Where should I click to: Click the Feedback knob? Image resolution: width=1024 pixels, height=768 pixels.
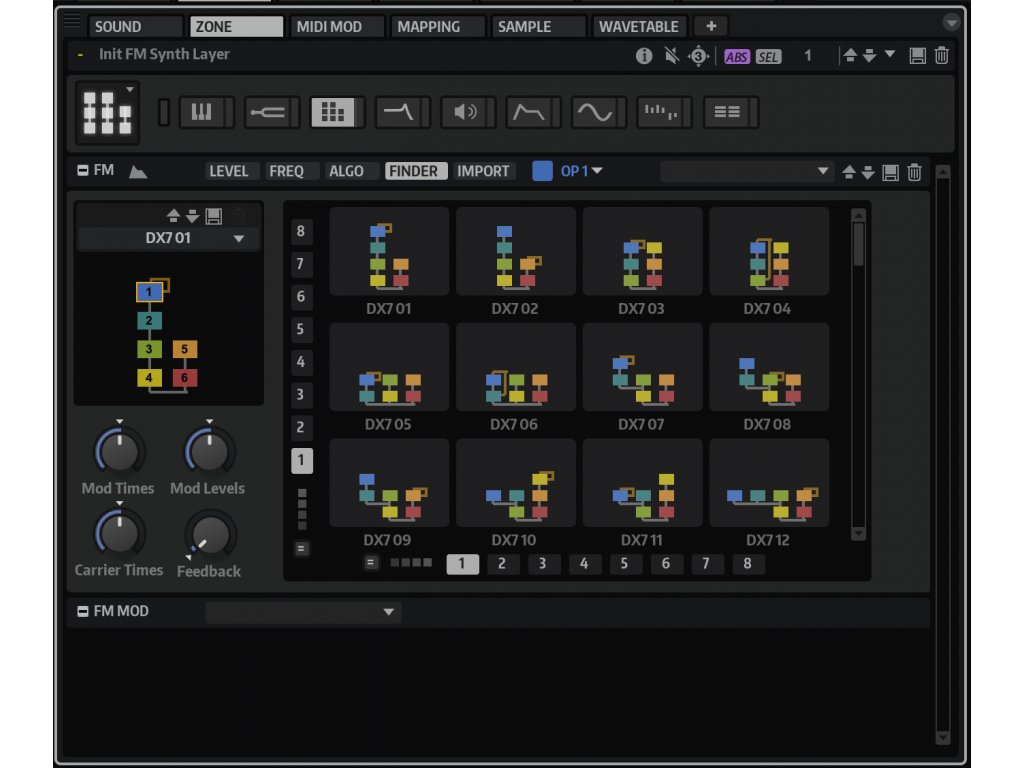click(x=209, y=535)
